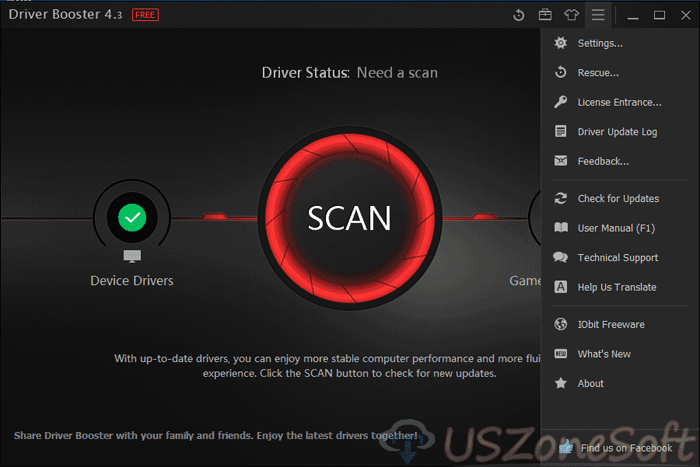Click the NEW badge icon for What's New

click(x=561, y=354)
